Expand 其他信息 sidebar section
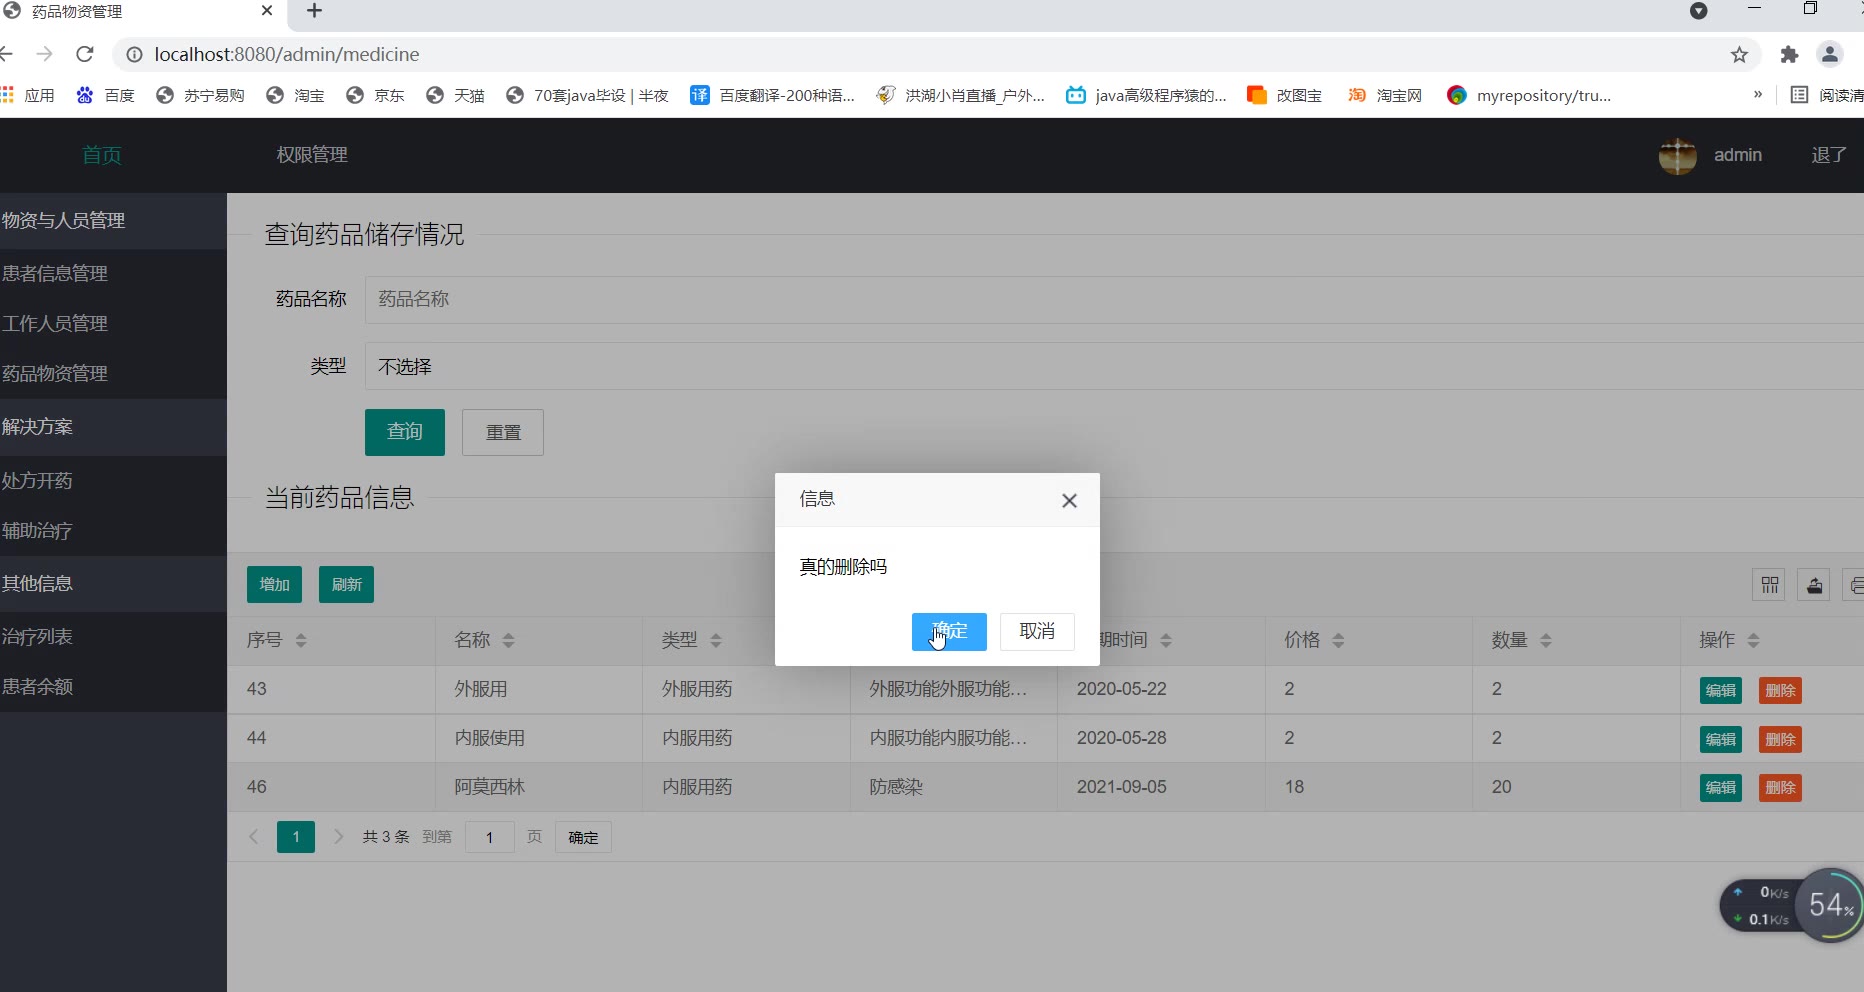 tap(113, 584)
